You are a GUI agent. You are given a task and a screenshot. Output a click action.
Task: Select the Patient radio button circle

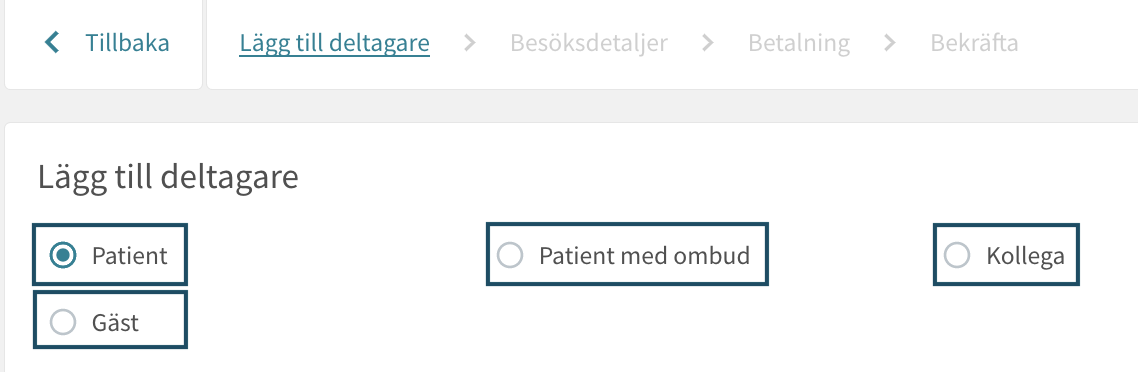point(63,255)
